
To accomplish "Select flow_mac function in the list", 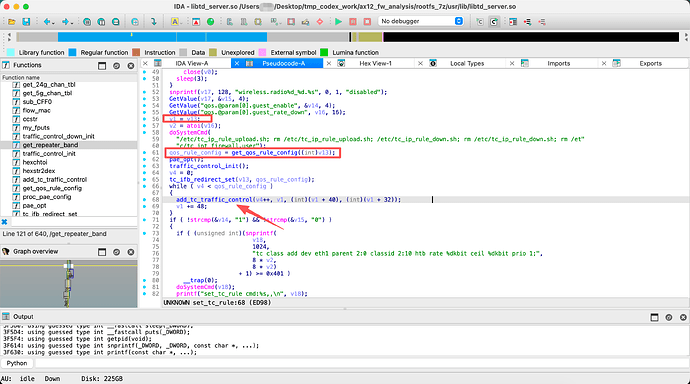I will tap(37, 110).
